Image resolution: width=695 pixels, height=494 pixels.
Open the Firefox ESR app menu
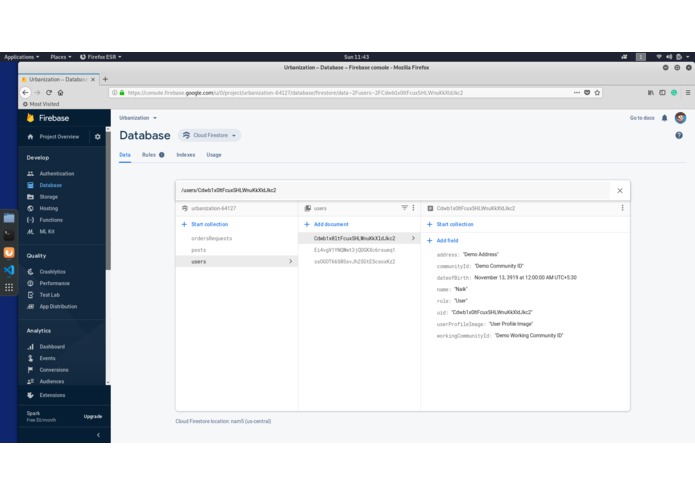[101, 57]
